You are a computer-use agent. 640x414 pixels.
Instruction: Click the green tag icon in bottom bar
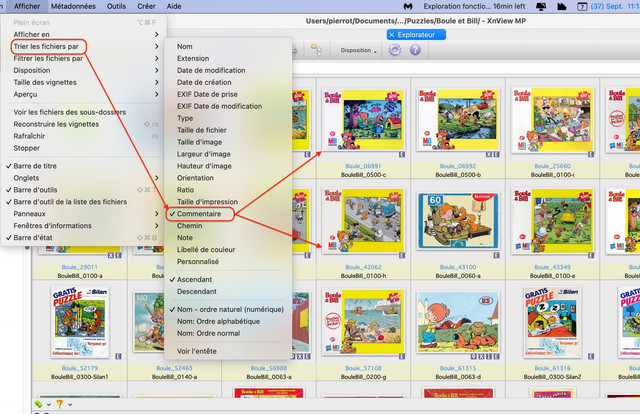tap(38, 404)
